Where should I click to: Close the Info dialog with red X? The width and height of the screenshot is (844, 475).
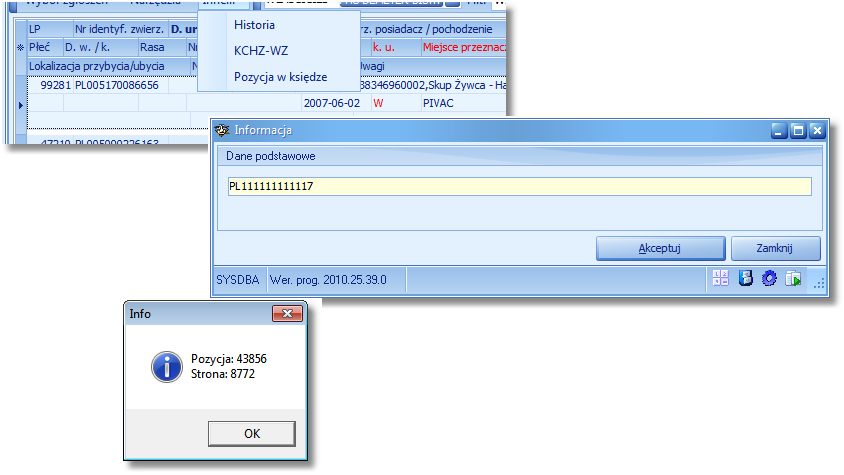click(287, 313)
